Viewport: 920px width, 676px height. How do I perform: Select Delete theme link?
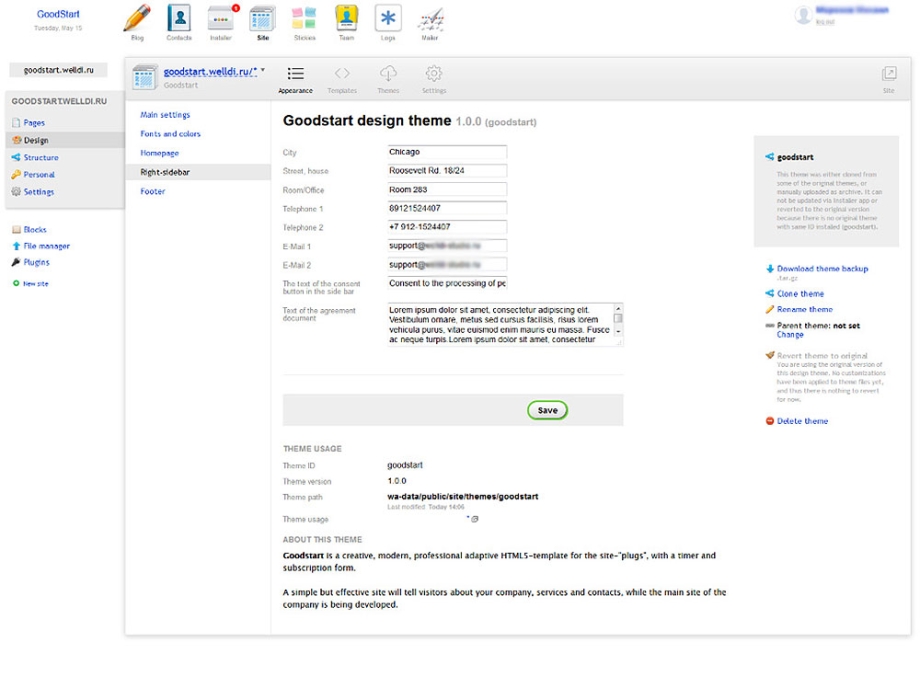coord(802,421)
